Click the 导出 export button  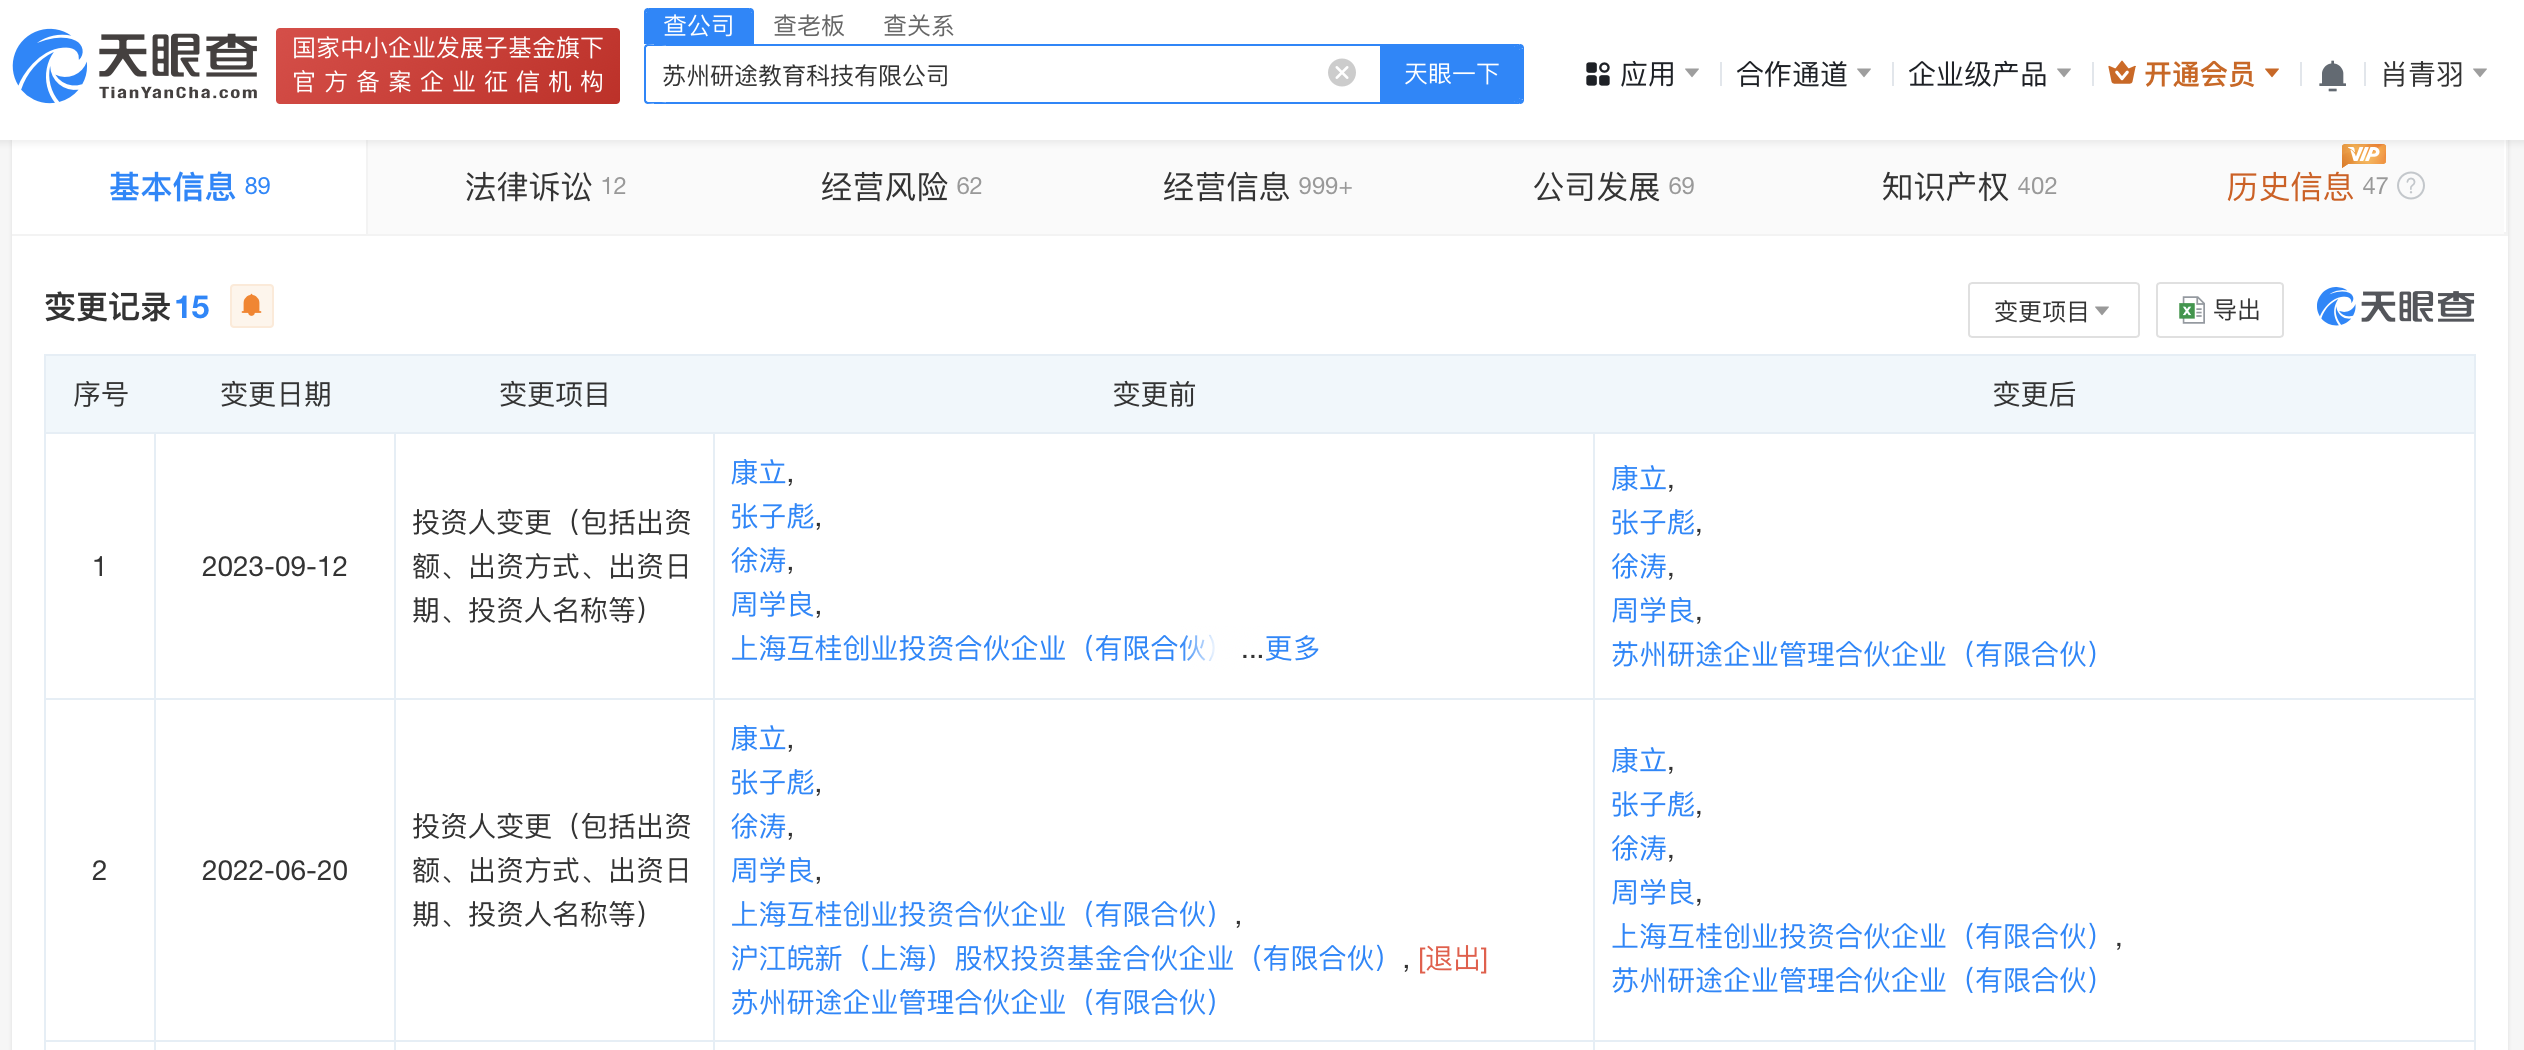[x=2219, y=311]
